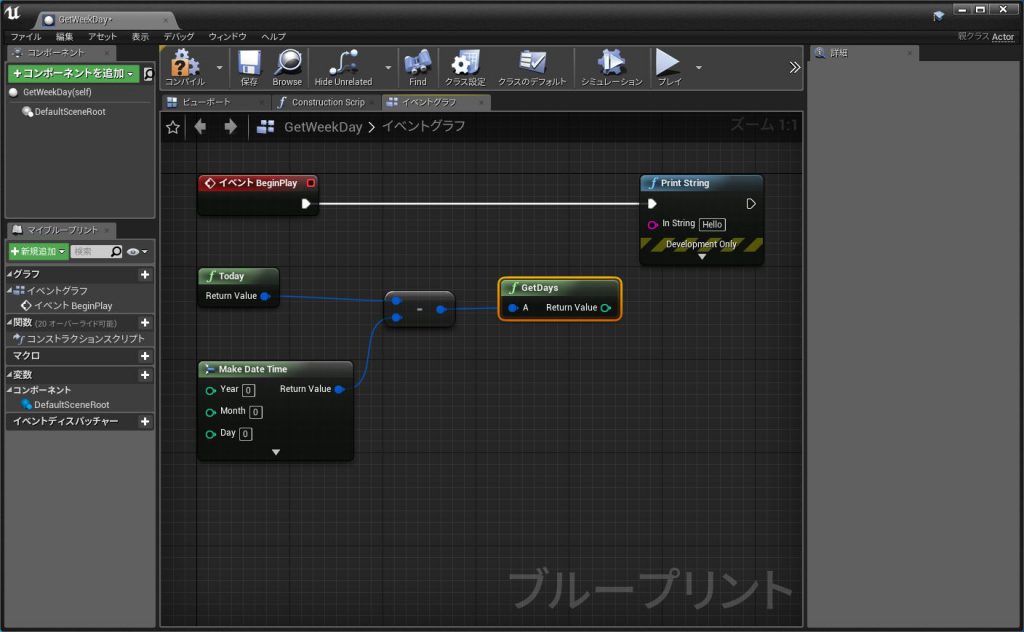Click the event graph breadcrumb text
This screenshot has width=1024, height=632.
tap(423, 126)
